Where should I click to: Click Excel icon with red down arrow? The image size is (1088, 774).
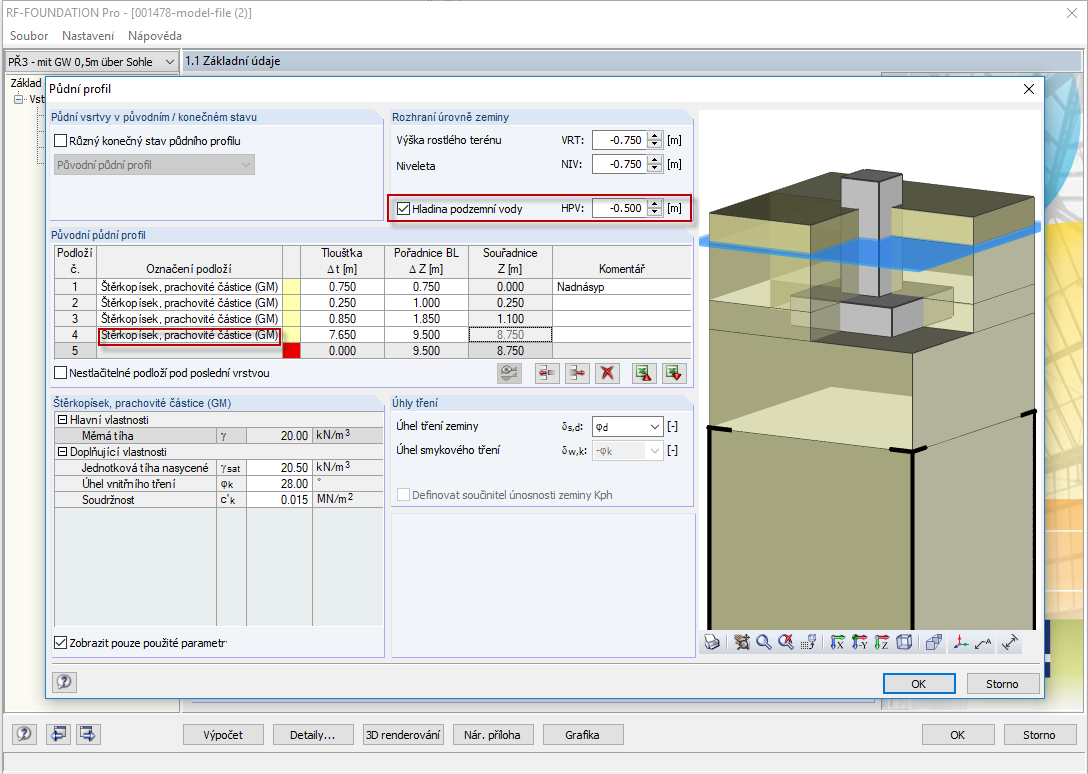[x=674, y=373]
